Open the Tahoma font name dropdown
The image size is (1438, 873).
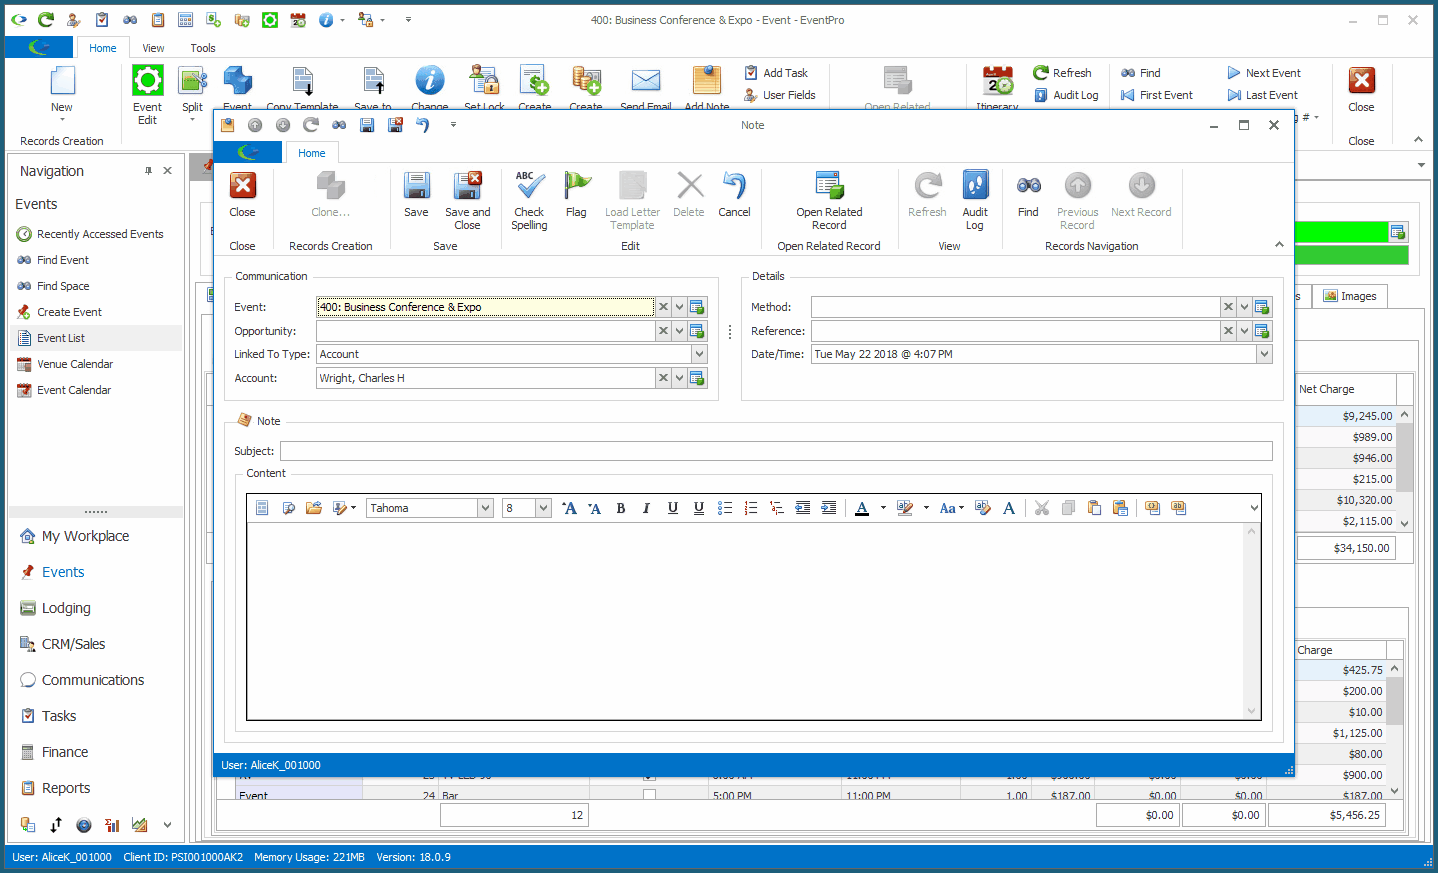(485, 508)
